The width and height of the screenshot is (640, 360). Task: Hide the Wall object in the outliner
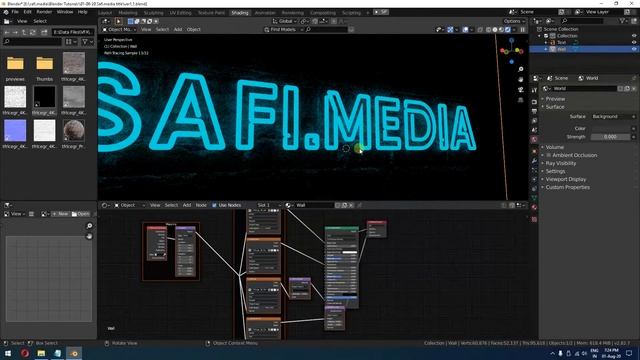point(634,49)
